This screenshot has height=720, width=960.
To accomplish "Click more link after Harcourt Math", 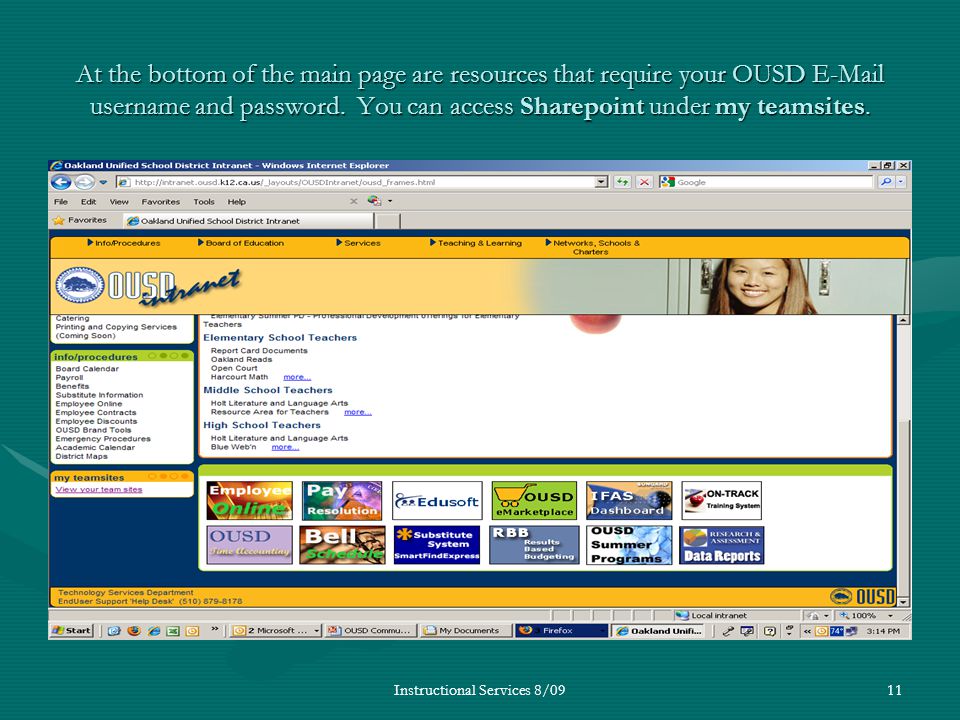I will click(297, 377).
